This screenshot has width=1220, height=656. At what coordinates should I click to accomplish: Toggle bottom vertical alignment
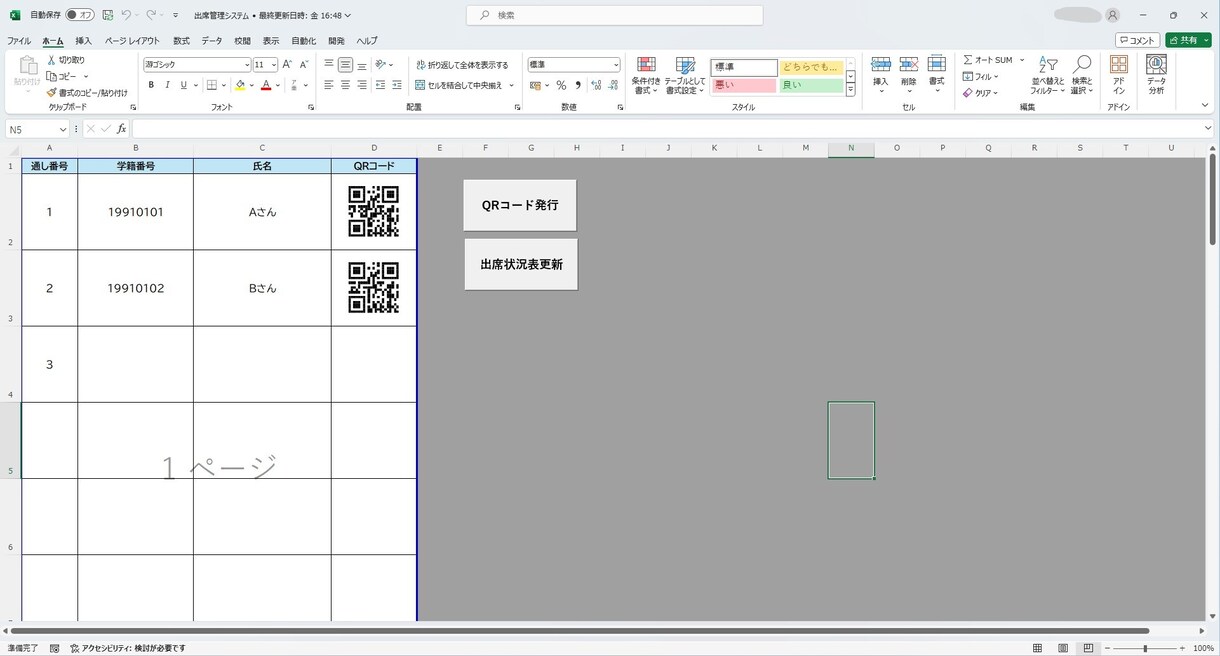click(x=362, y=64)
